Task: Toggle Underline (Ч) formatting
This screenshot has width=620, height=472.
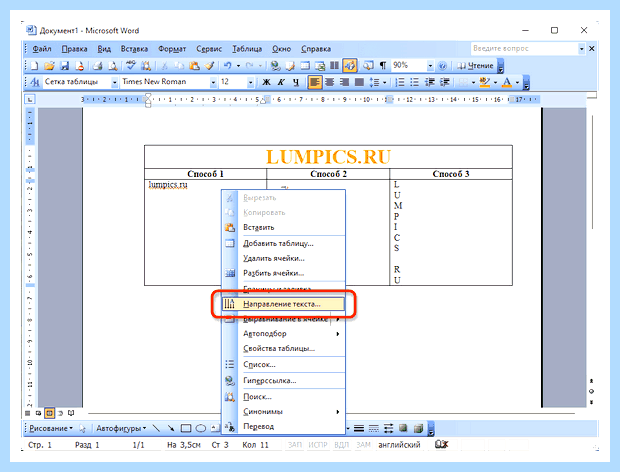Action: pos(296,82)
